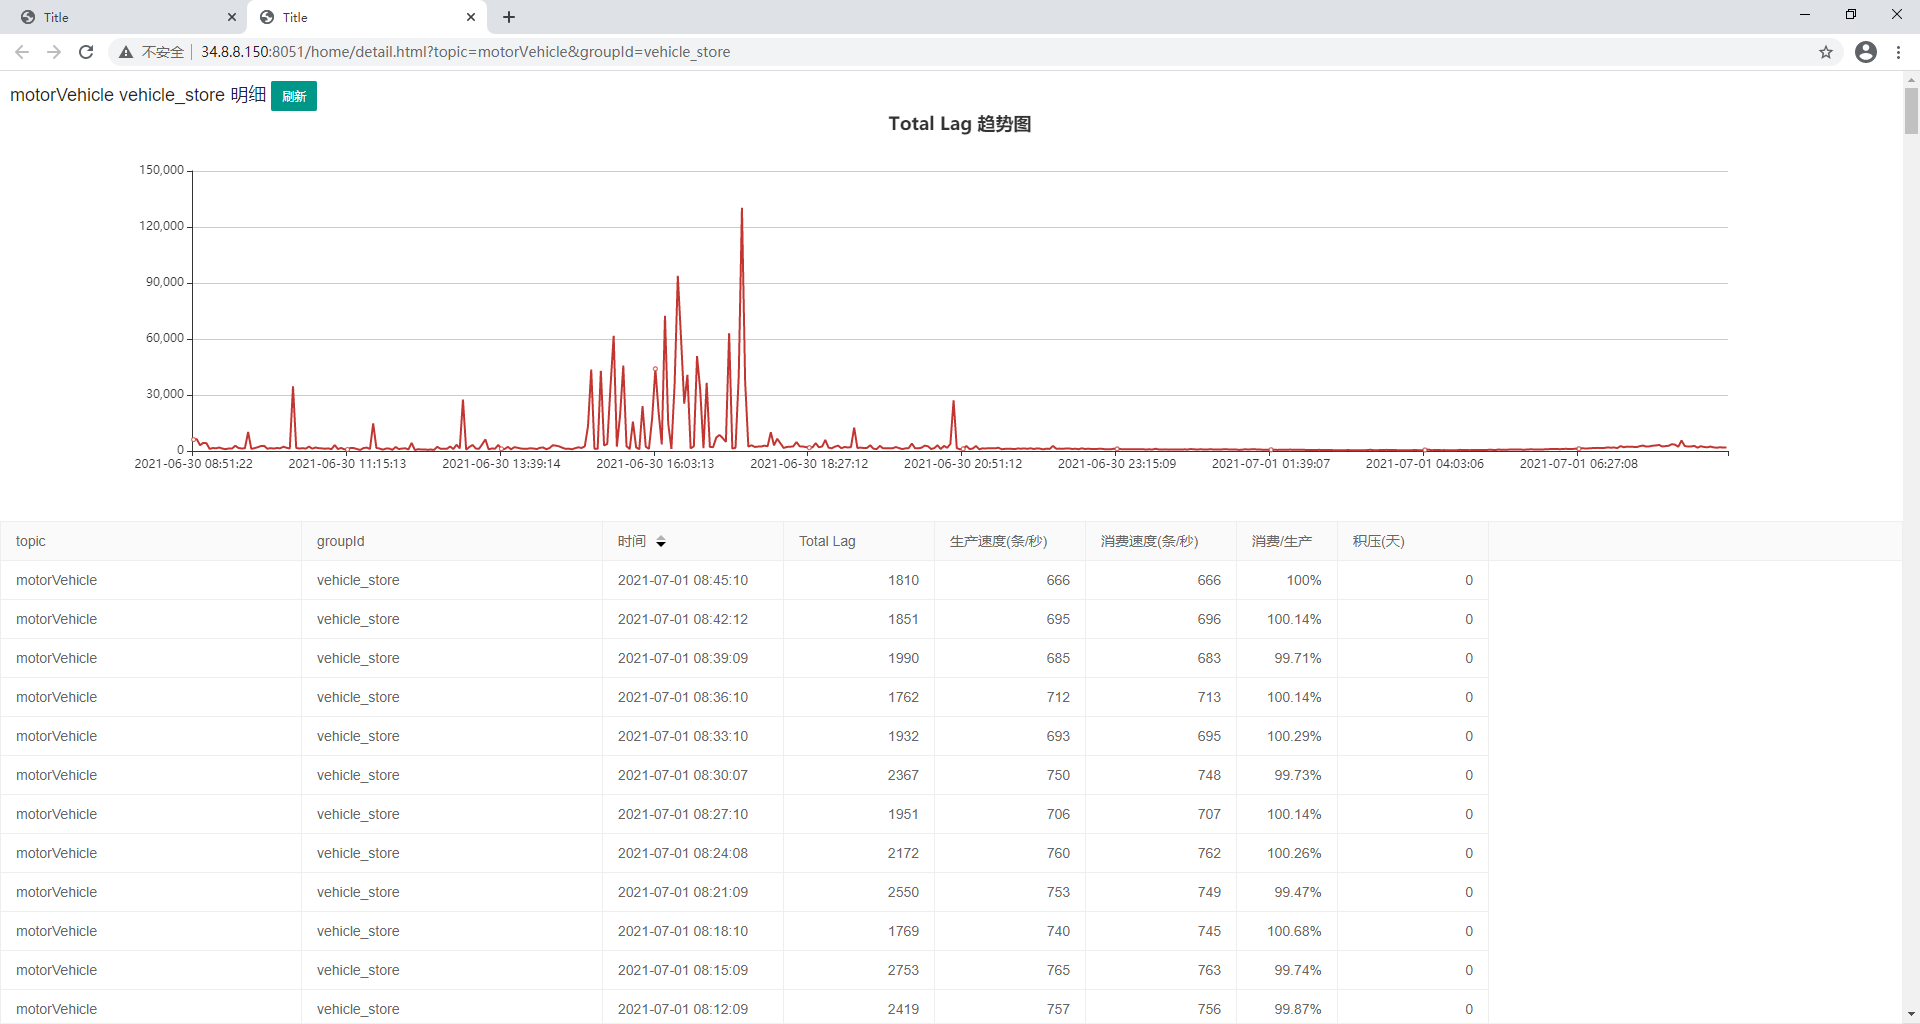Click the Total Lag value 2753
This screenshot has width=1920, height=1024.
(903, 970)
